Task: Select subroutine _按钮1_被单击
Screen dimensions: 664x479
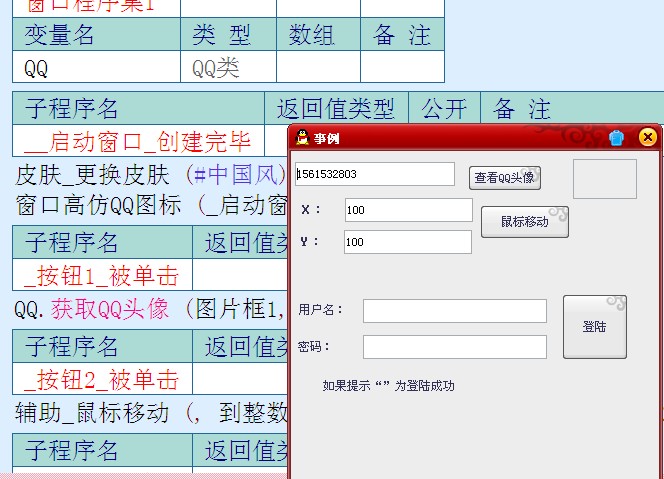Action: [x=102, y=275]
